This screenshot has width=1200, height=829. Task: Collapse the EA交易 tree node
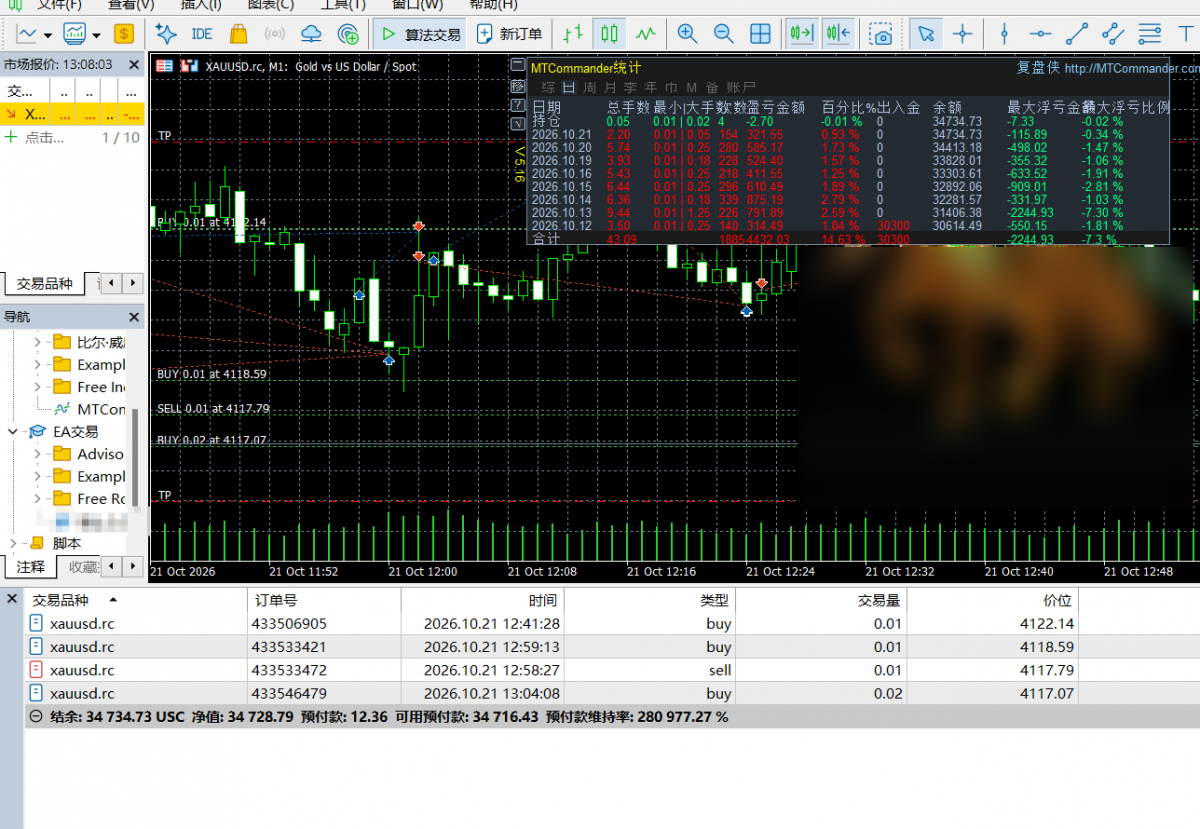coord(14,432)
